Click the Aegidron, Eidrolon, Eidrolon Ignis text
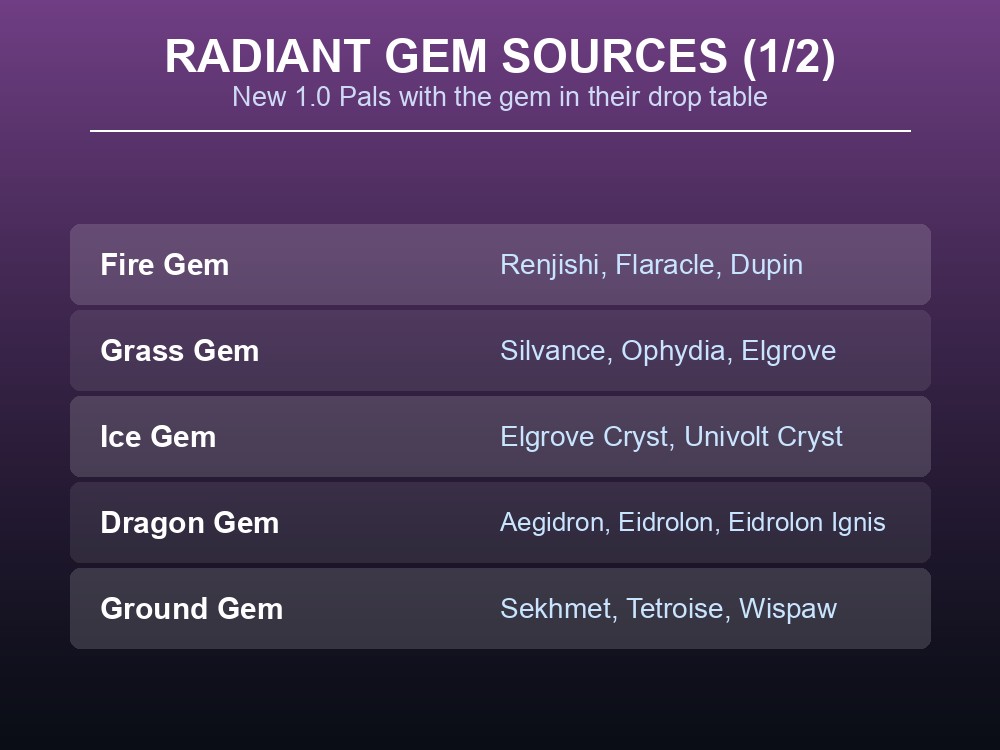This screenshot has height=750, width=1000. pyautogui.click(x=693, y=523)
